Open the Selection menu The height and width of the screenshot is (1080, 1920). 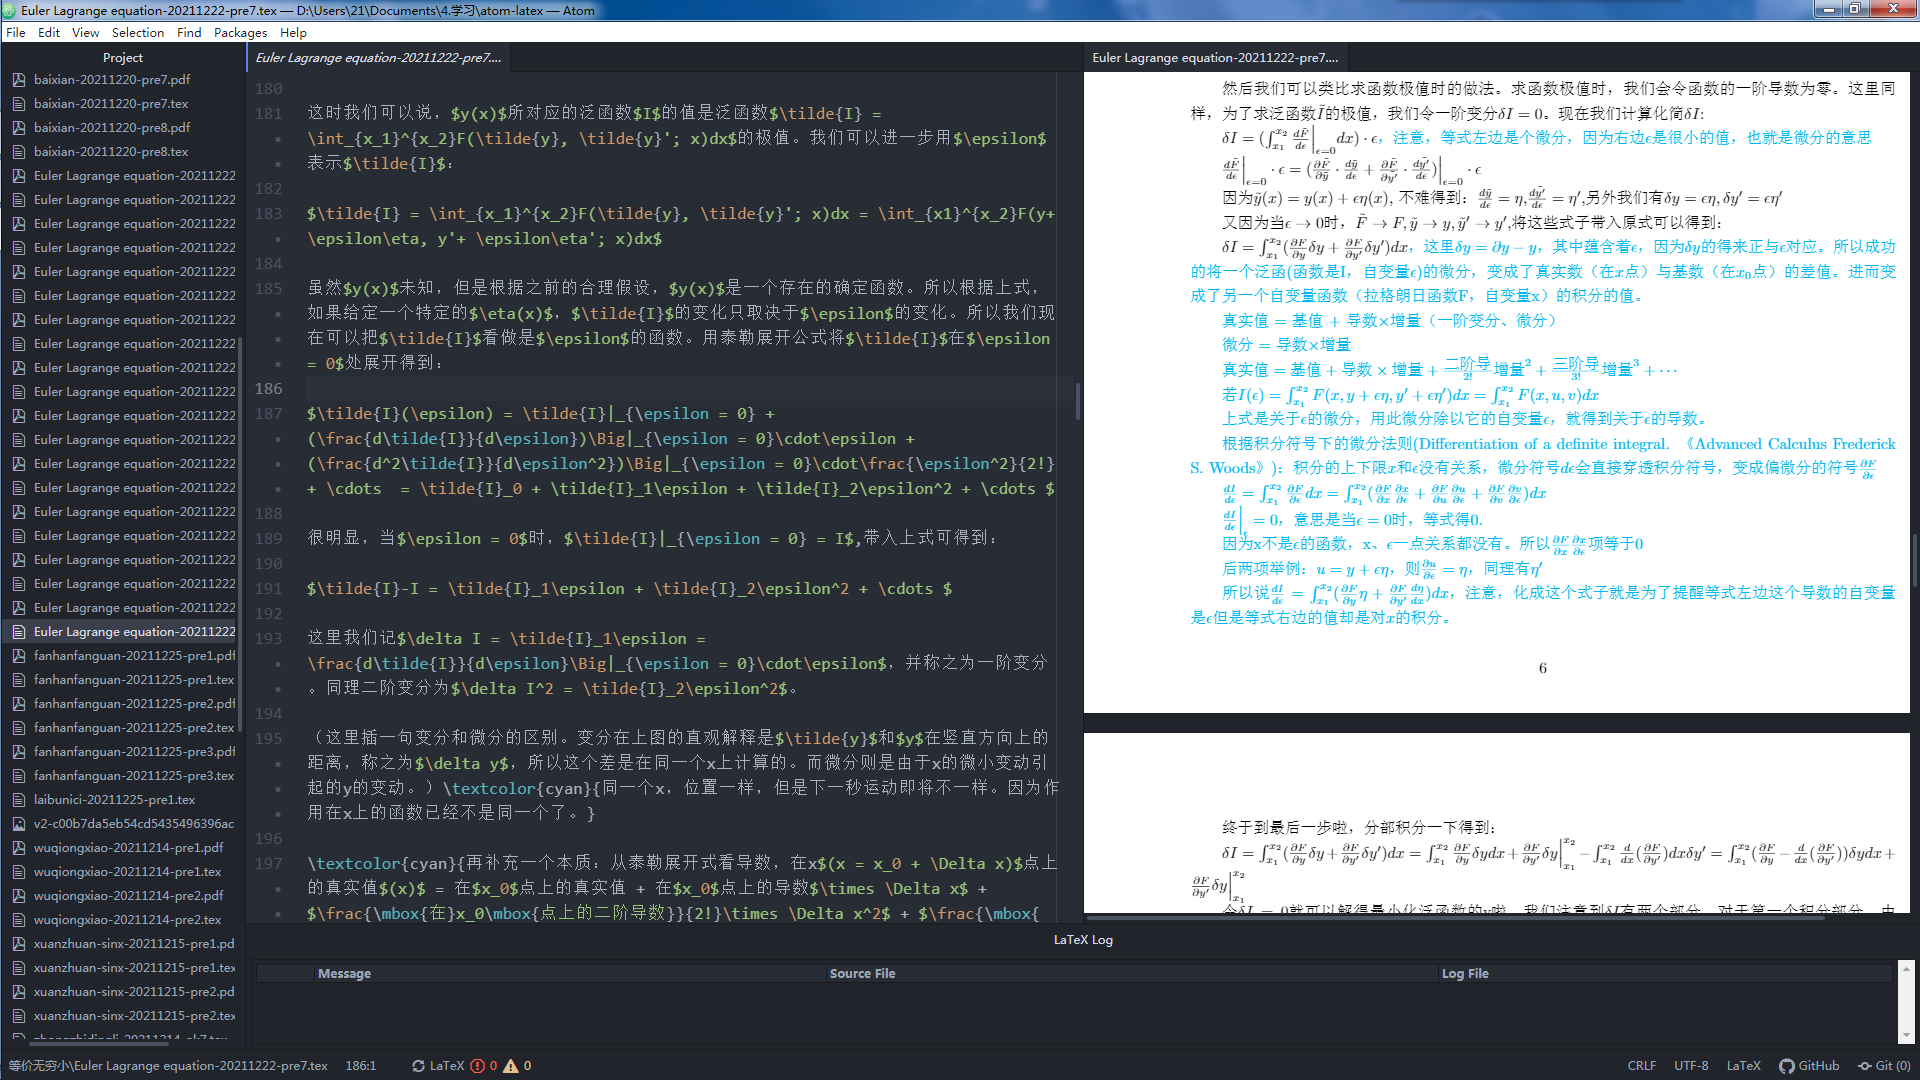(138, 33)
